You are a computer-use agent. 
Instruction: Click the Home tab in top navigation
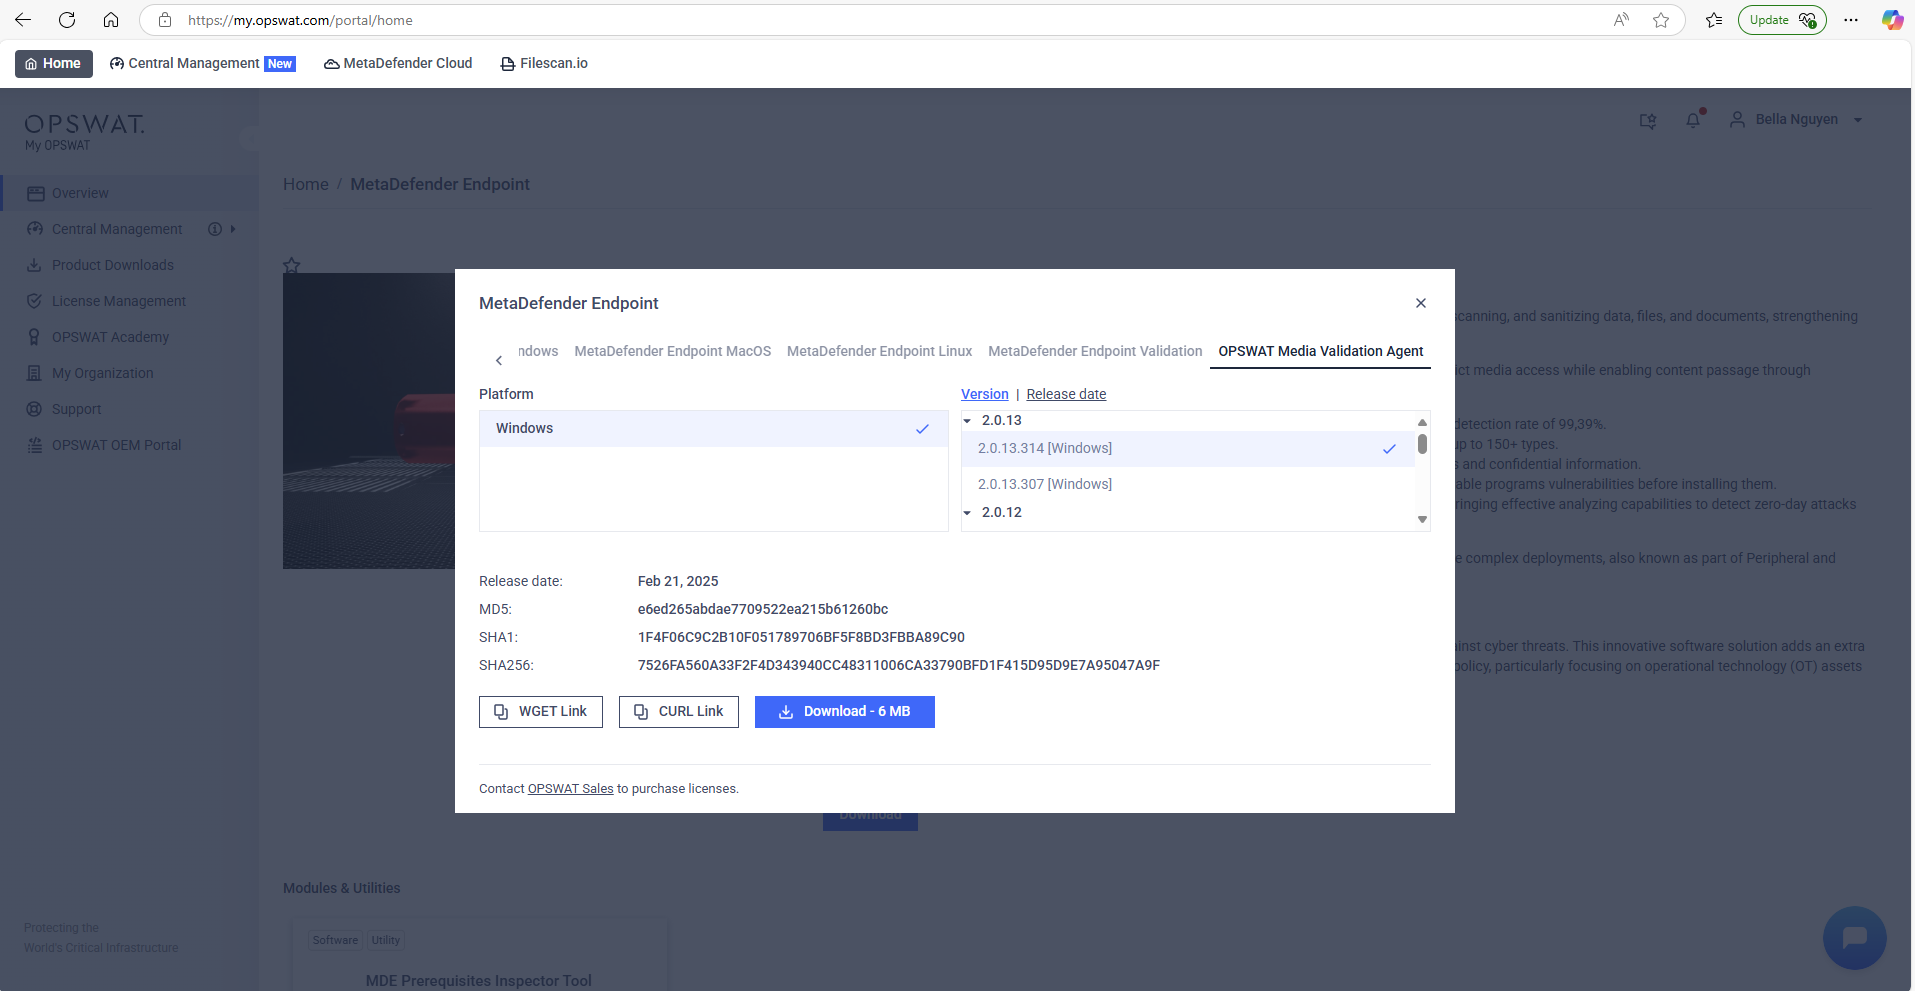click(x=54, y=63)
